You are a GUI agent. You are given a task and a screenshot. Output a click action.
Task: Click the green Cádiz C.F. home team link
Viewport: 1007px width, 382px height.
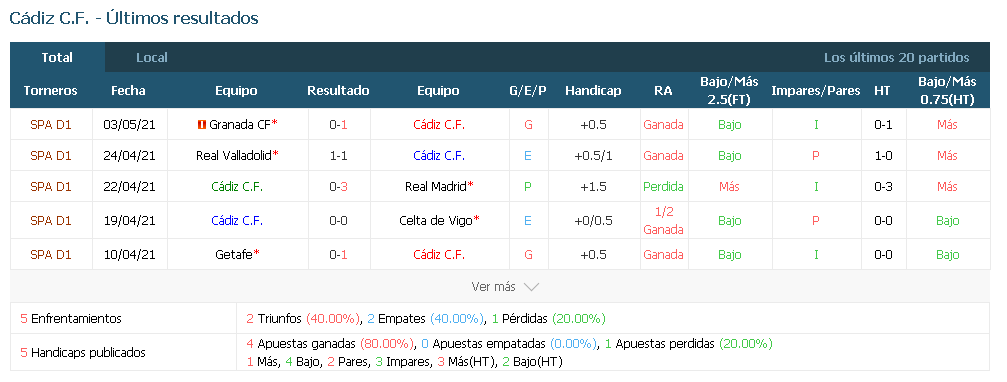point(238,187)
